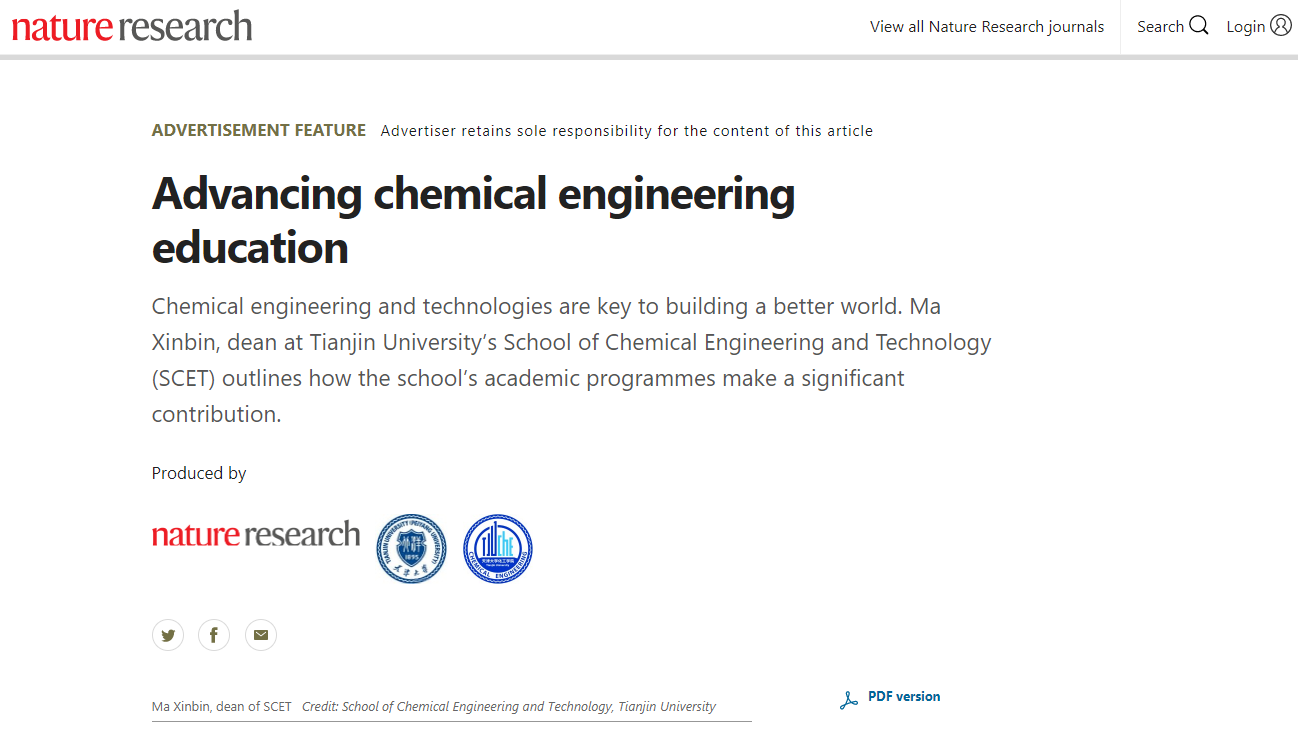This screenshot has width=1298, height=737.
Task: Click nature research logo under Produced by
Action: pyautogui.click(x=256, y=534)
